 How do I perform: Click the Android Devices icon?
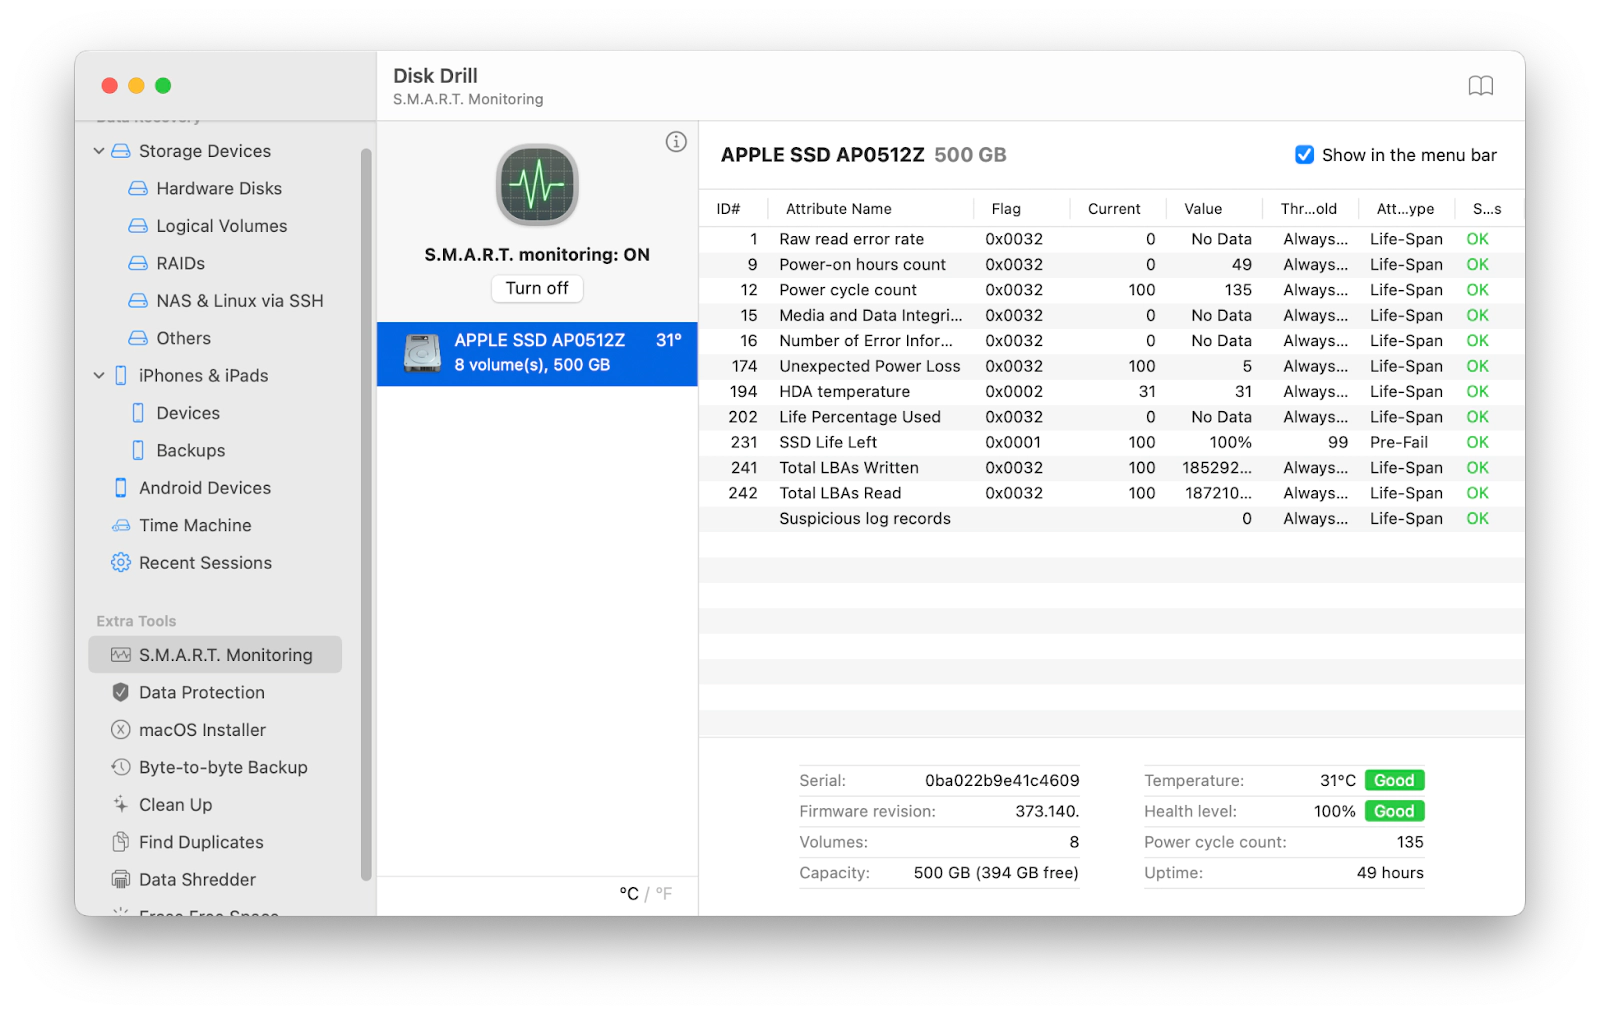tap(121, 488)
